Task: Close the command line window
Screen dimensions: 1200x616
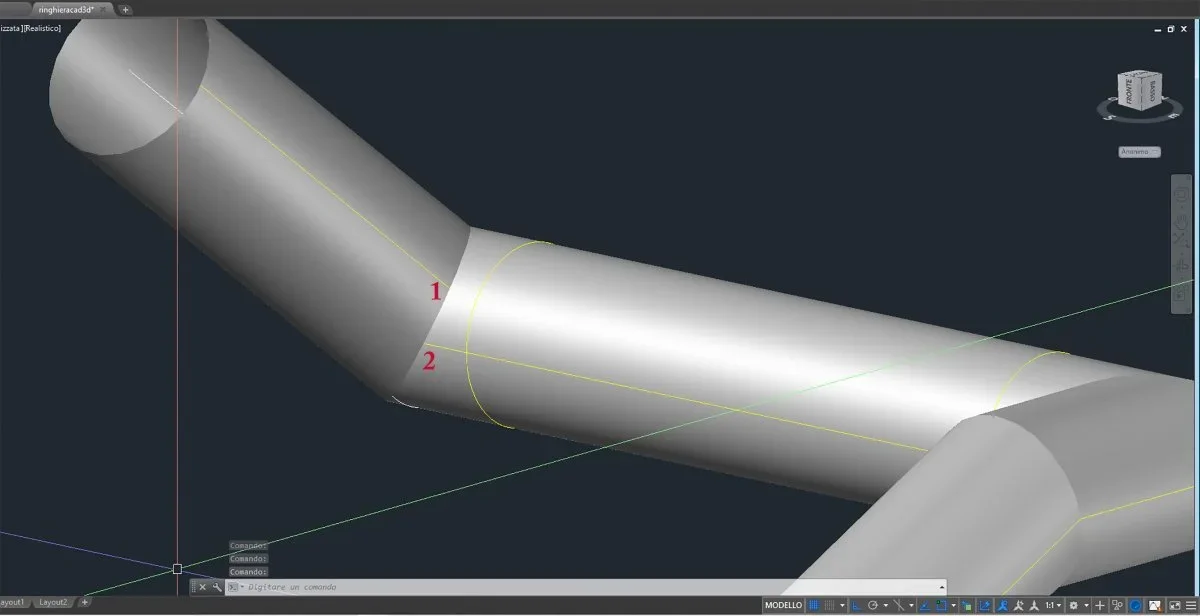Action: click(203, 587)
